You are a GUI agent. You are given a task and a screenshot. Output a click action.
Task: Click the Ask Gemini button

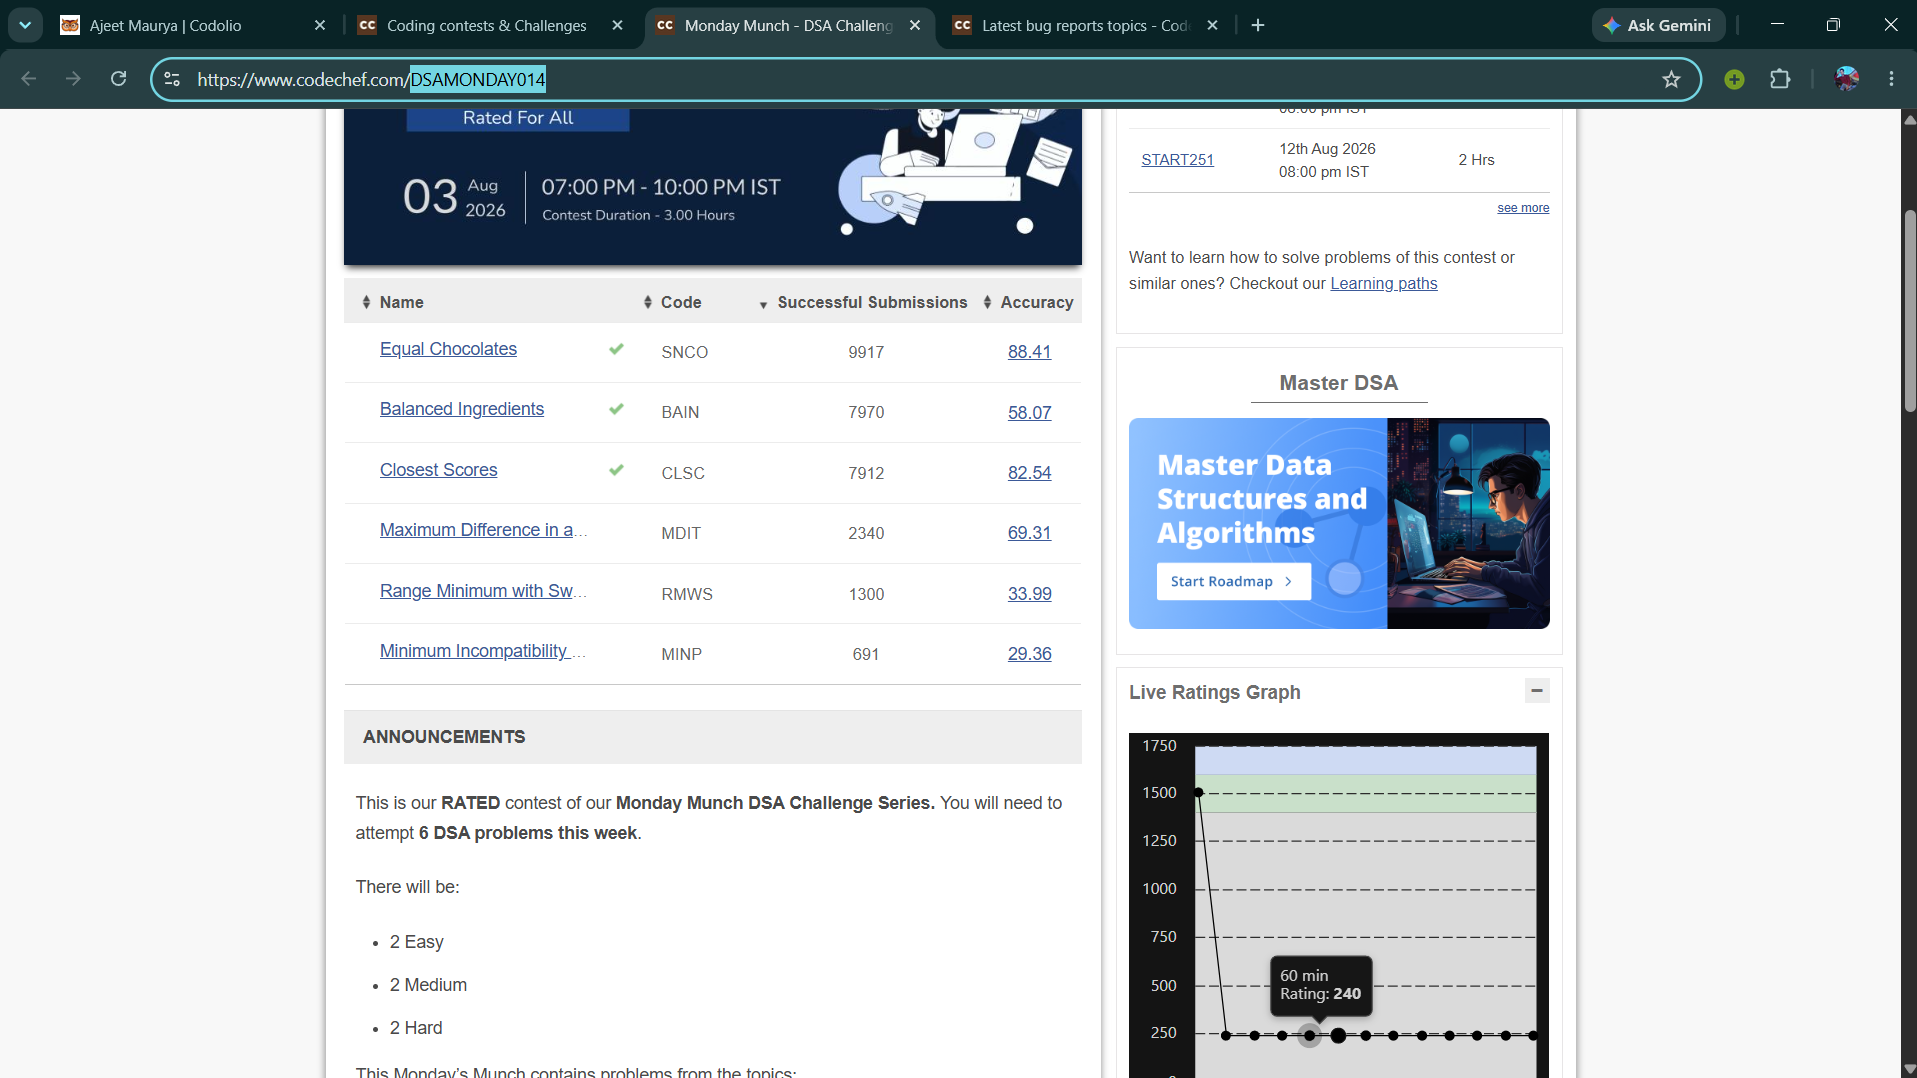(1658, 25)
